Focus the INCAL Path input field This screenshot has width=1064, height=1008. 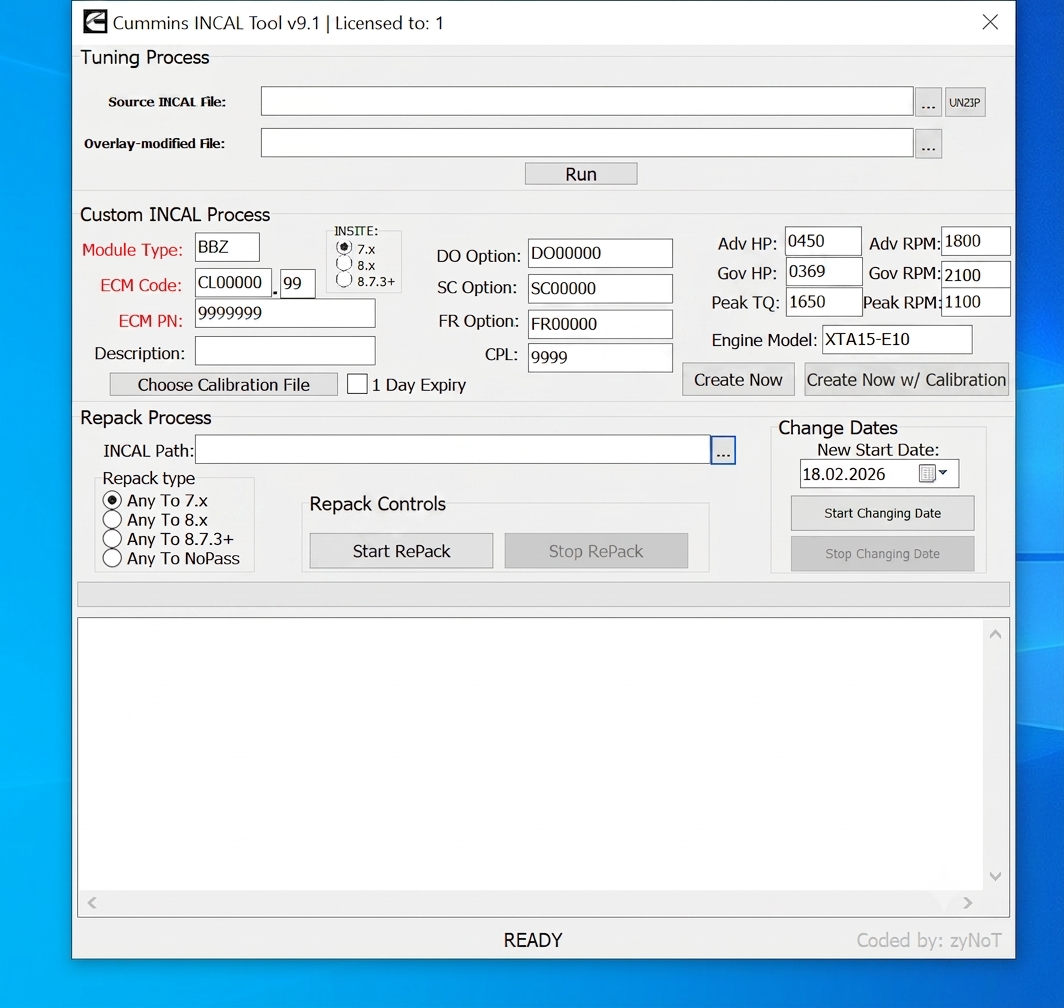pos(453,449)
